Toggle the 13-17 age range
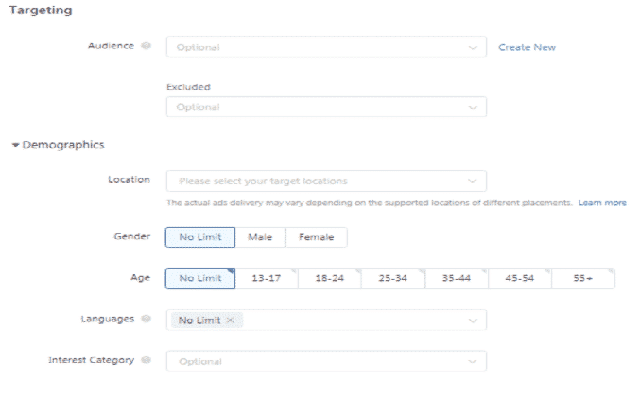The height and width of the screenshot is (400, 640). pyautogui.click(x=266, y=278)
